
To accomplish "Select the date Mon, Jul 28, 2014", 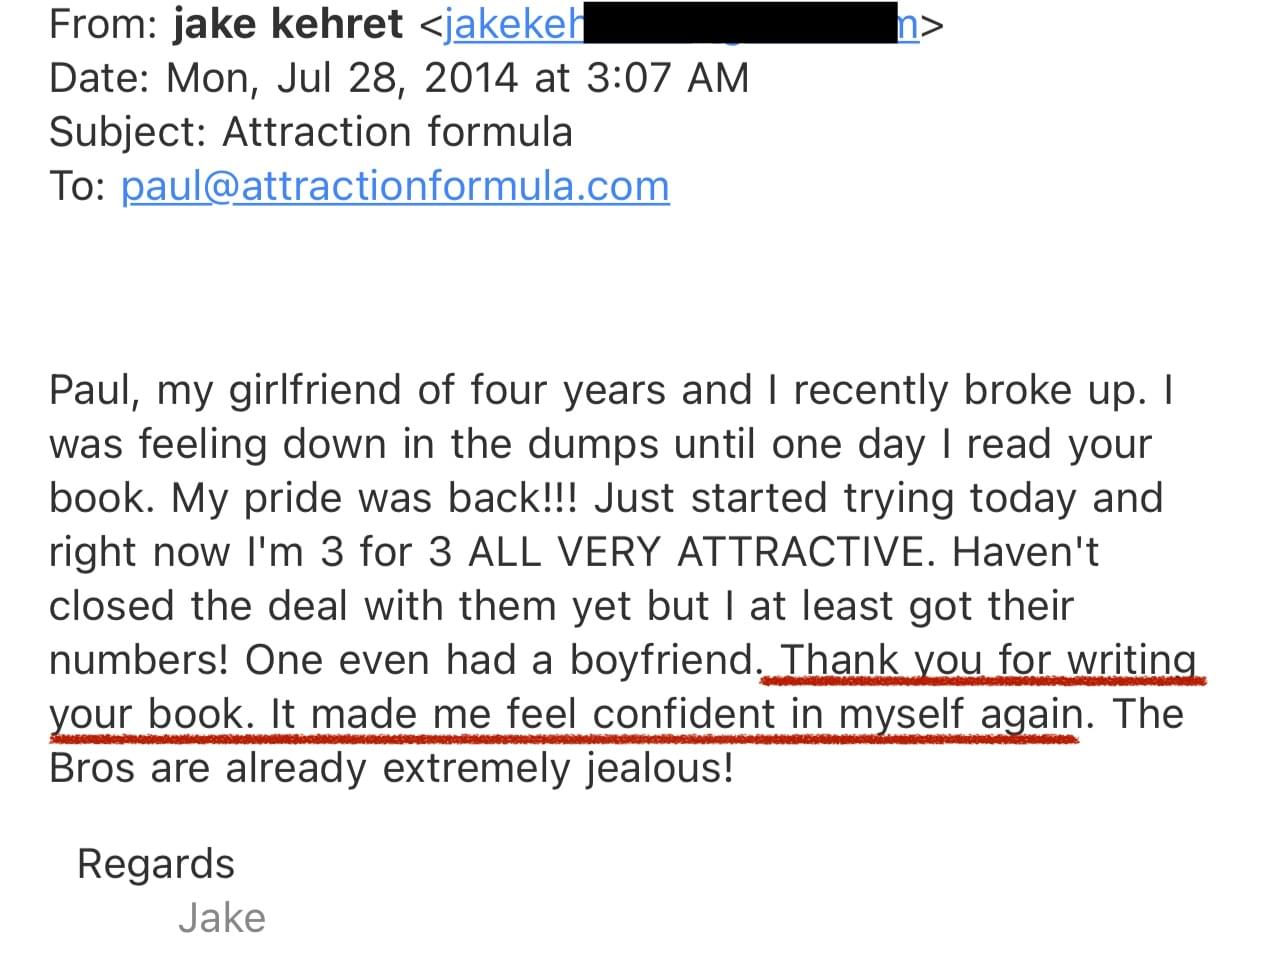I will coord(342,78).
